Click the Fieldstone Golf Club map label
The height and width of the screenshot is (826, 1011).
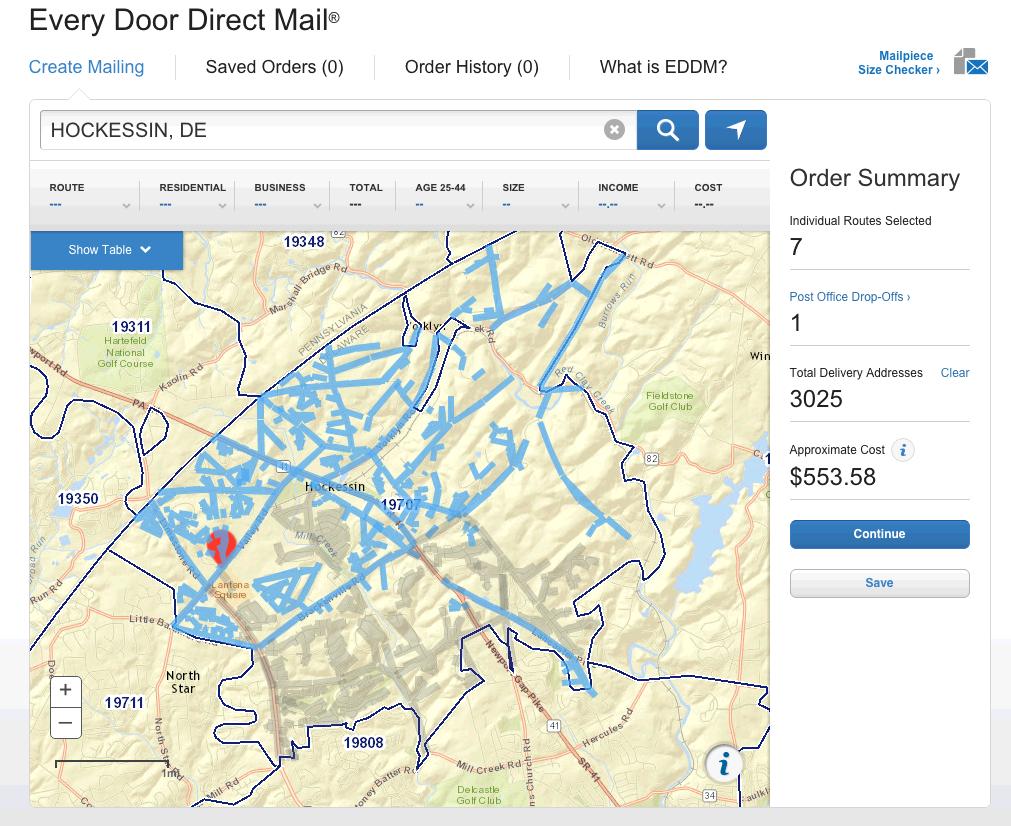(x=670, y=401)
